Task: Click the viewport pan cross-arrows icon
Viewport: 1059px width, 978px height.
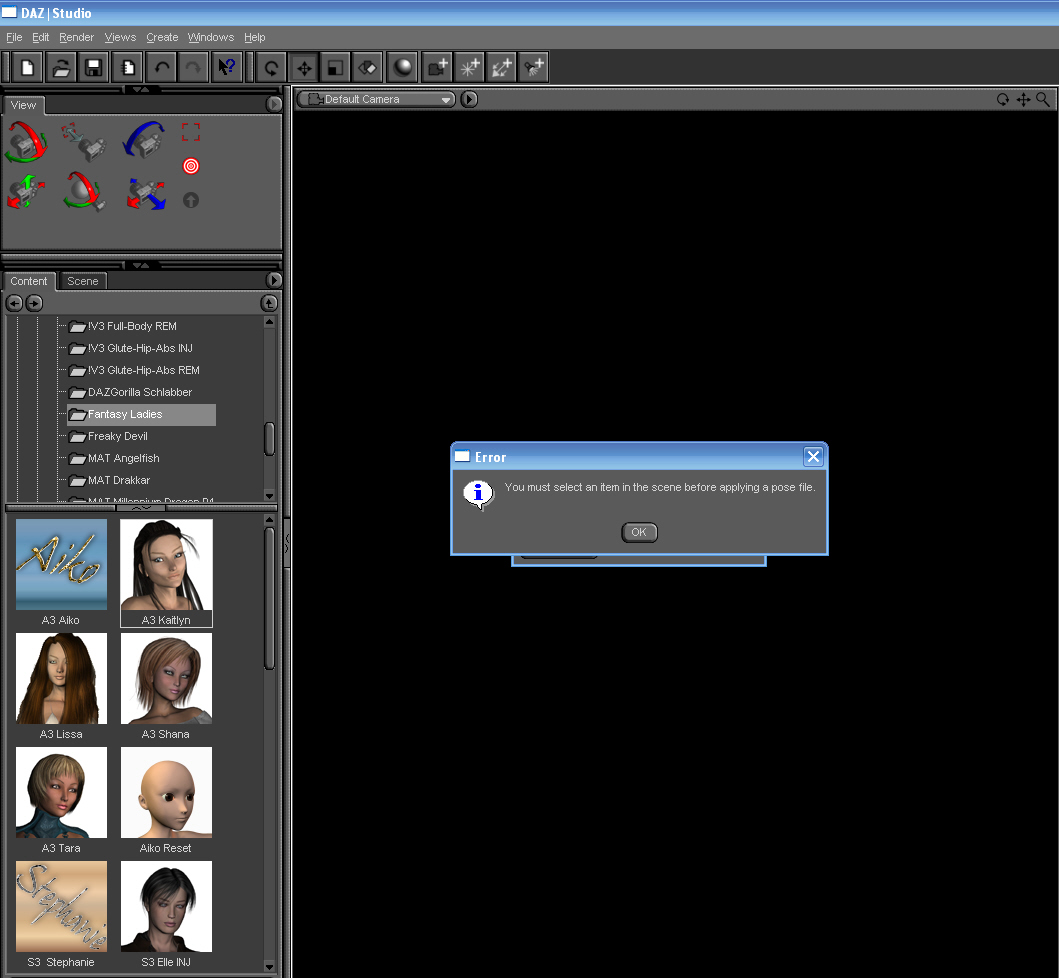Action: pyautogui.click(x=1024, y=99)
